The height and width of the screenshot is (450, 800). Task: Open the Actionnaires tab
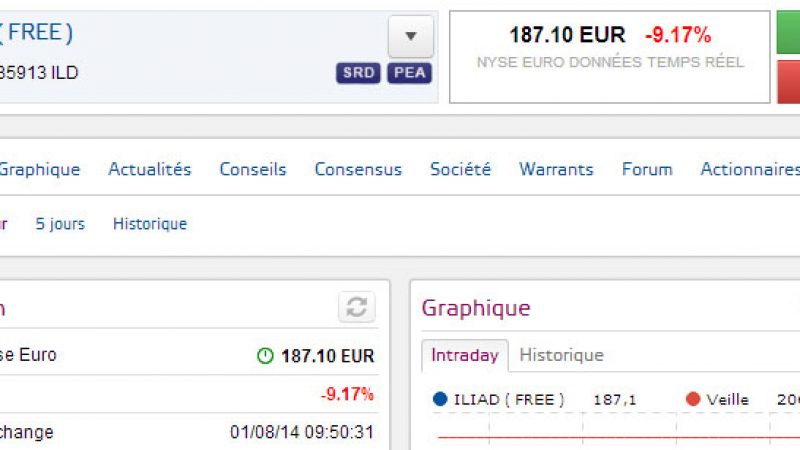tap(750, 169)
